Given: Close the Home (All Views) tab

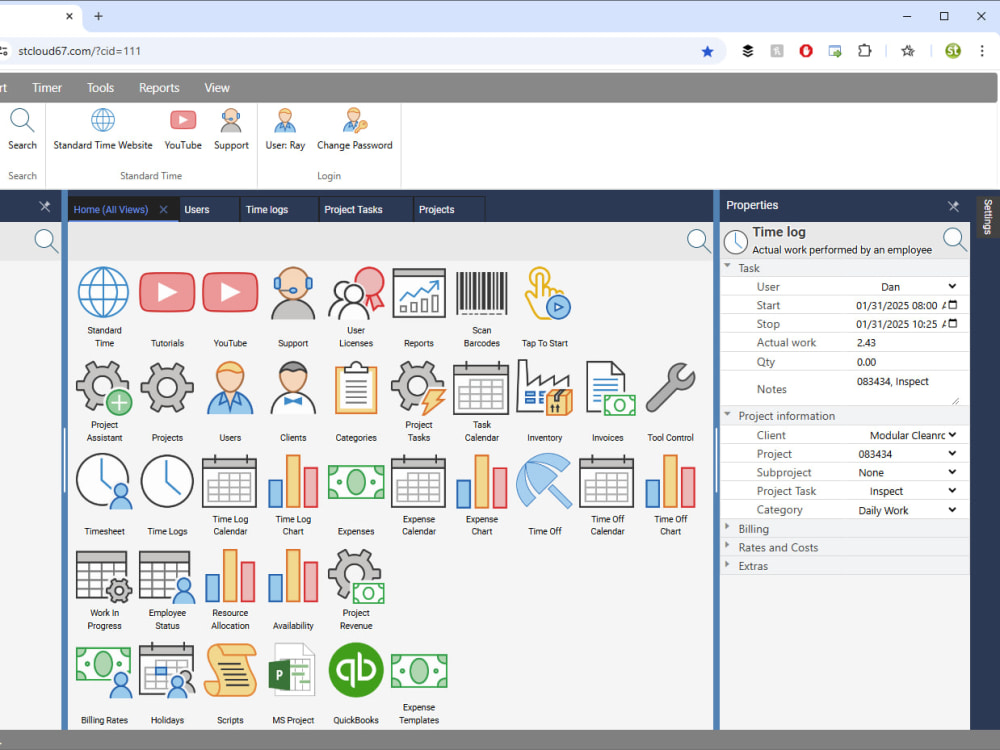Looking at the screenshot, I should [163, 209].
